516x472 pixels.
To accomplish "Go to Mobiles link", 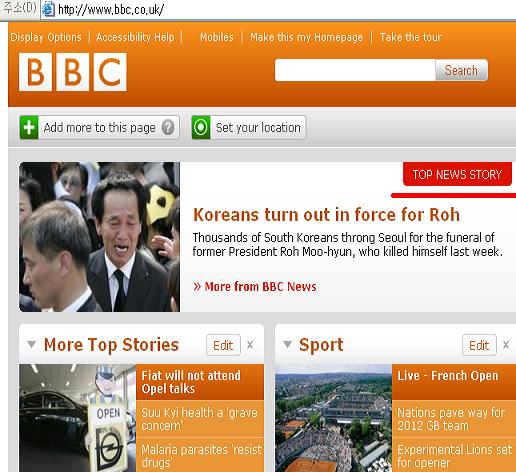I will [217, 37].
